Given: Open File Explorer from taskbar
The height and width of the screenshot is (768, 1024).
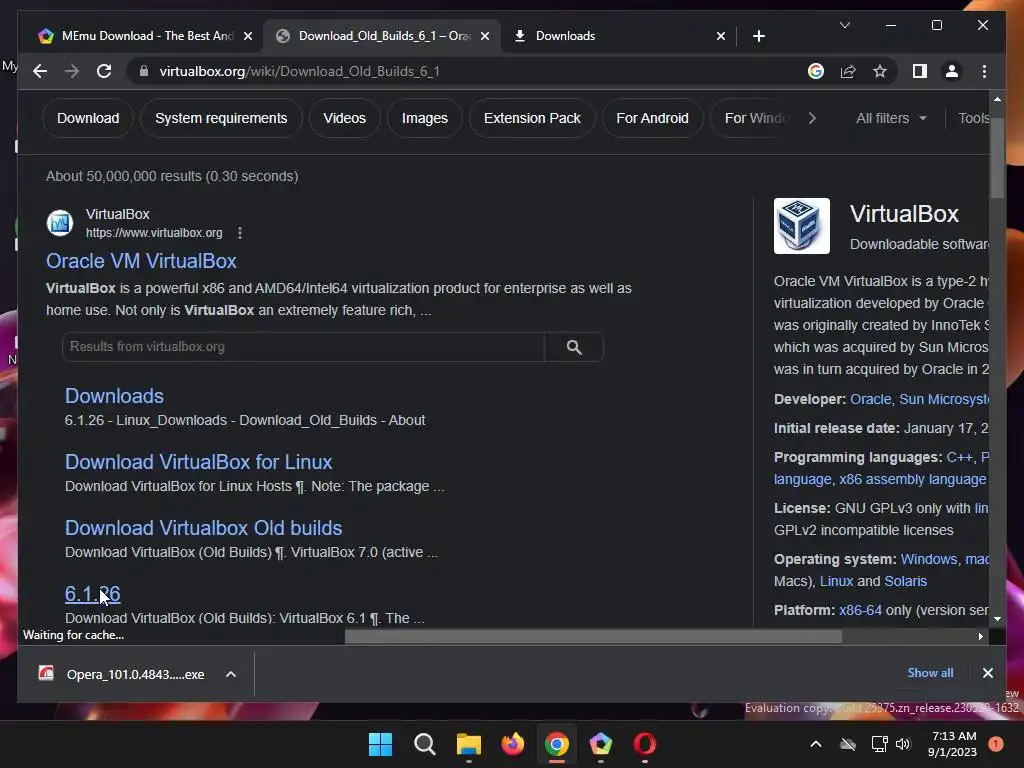Looking at the screenshot, I should [469, 744].
